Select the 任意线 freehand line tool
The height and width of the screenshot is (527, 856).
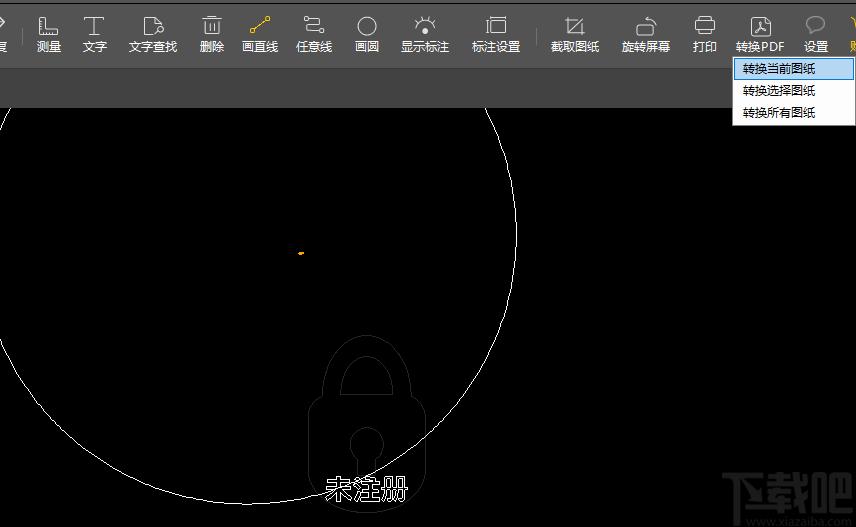[314, 34]
